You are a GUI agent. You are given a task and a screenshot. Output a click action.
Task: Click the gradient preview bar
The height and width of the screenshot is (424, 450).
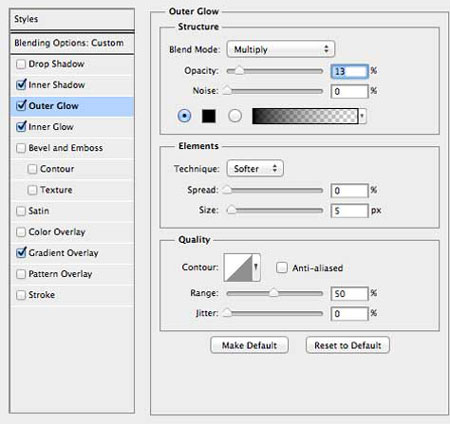coord(305,116)
